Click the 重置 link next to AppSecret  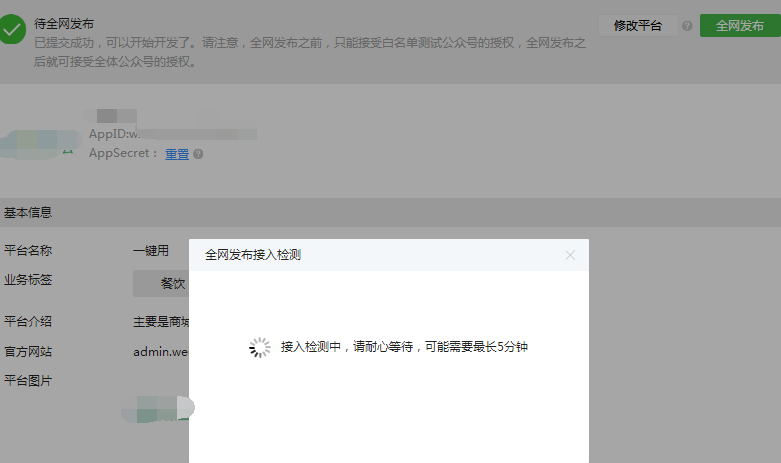point(177,154)
